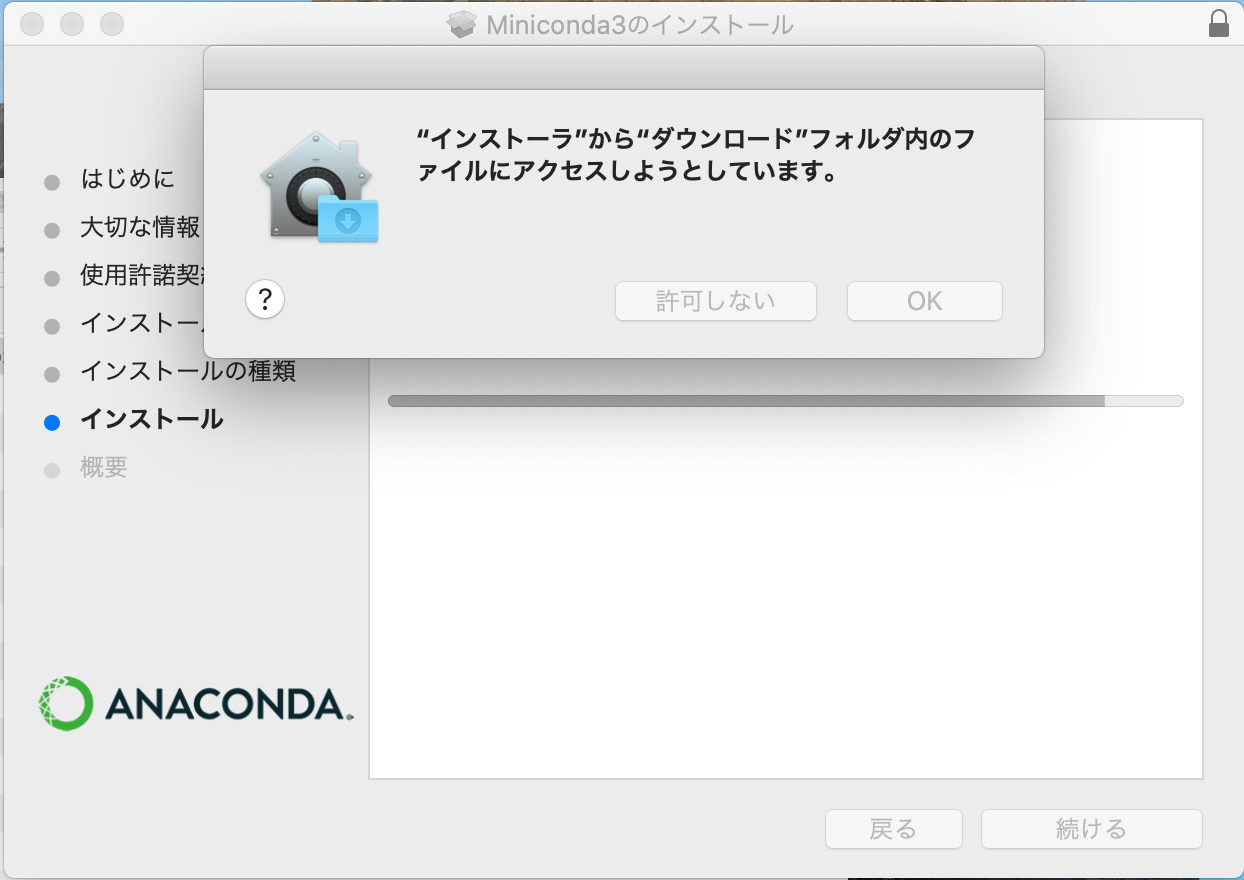Confirm access with the OK button

(x=925, y=301)
